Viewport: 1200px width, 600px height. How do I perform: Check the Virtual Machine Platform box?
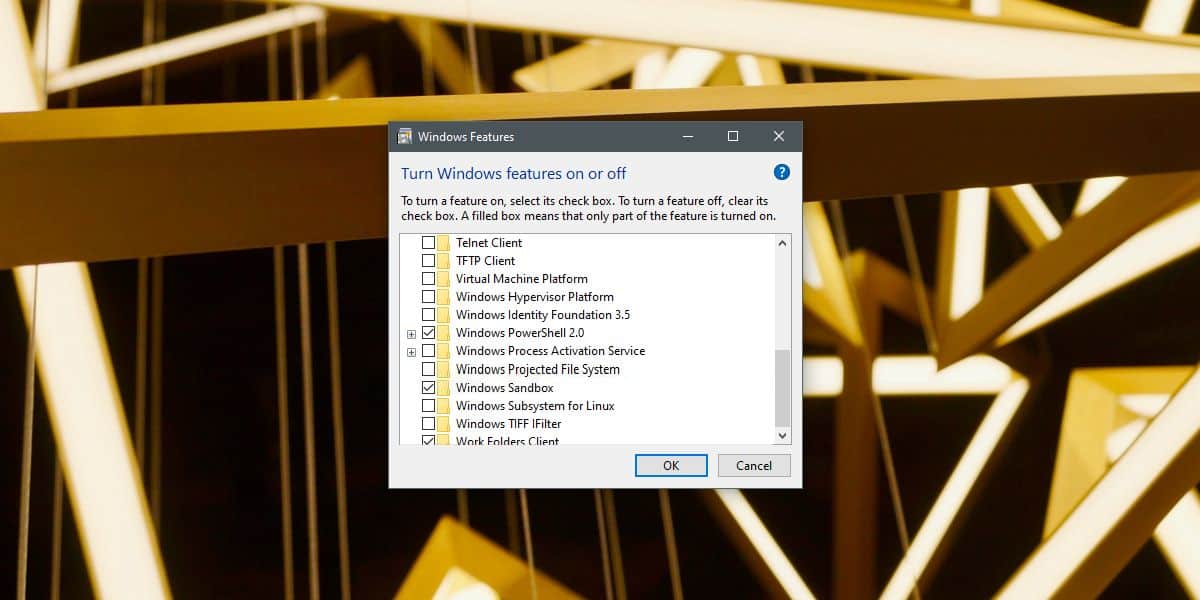428,279
